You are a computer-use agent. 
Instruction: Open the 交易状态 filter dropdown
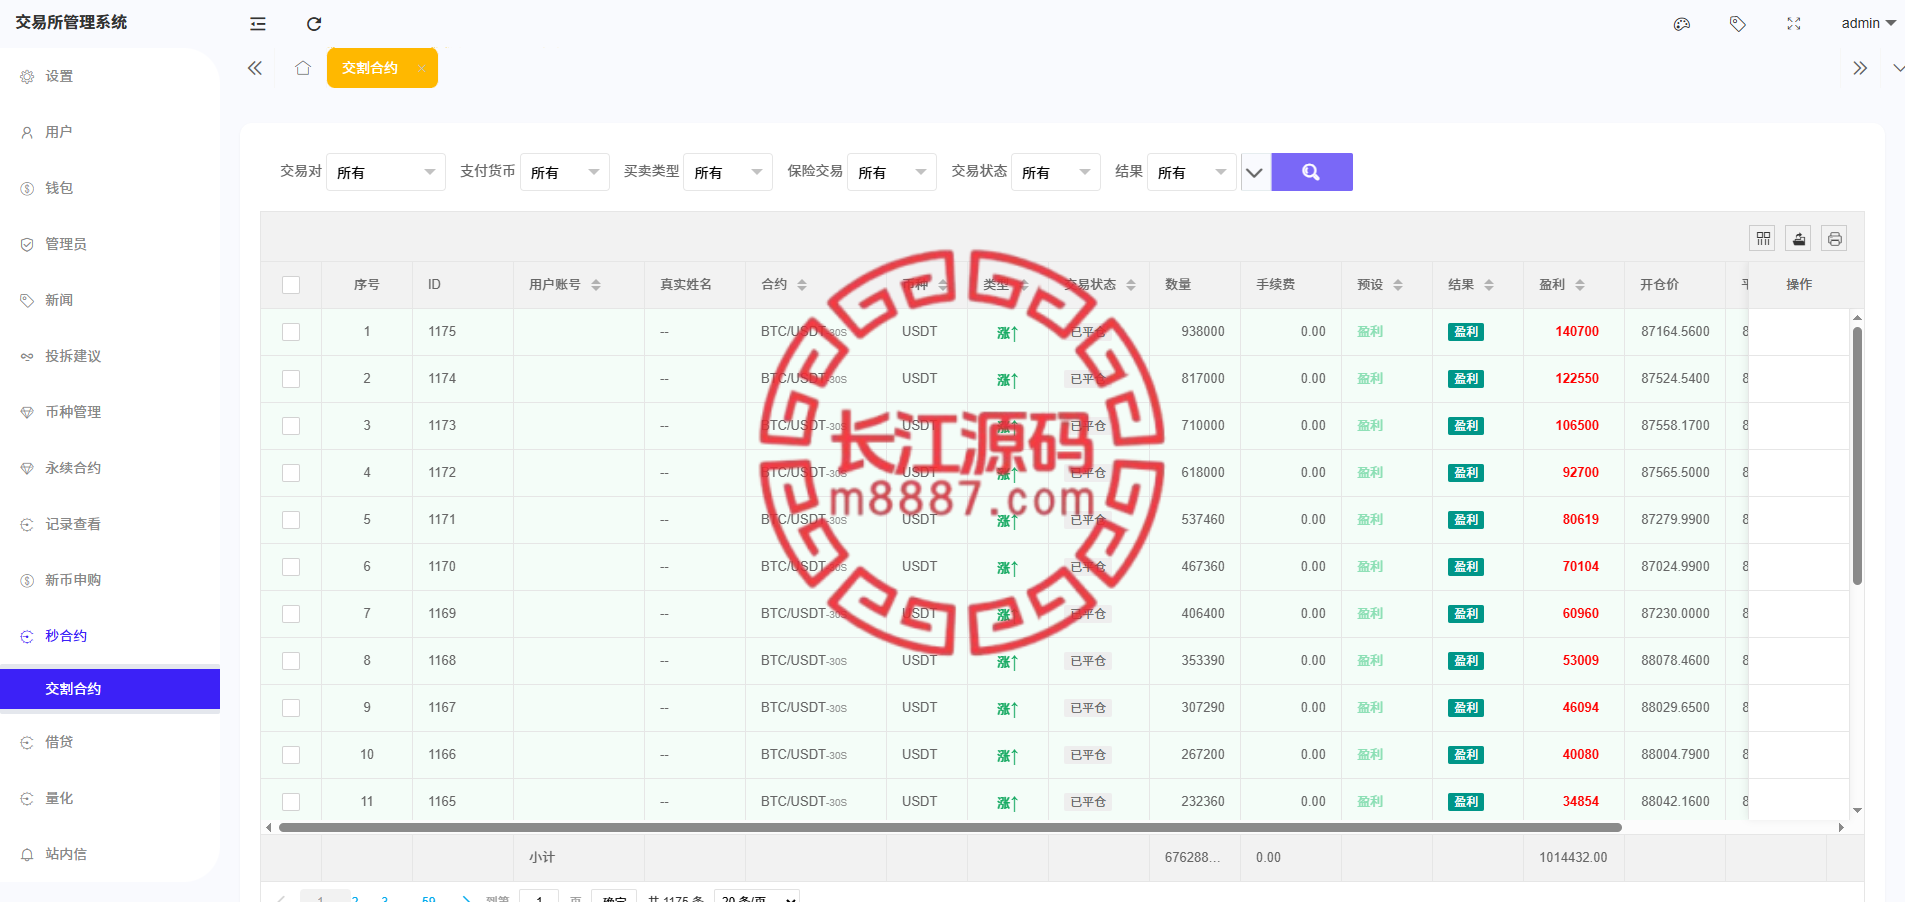(1056, 172)
